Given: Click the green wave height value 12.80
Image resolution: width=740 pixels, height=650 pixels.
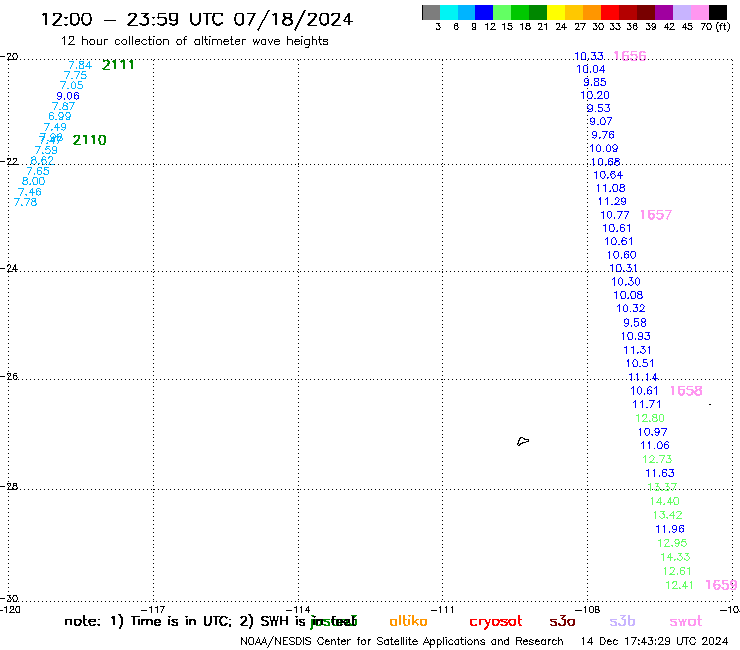Looking at the screenshot, I should (x=650, y=418).
